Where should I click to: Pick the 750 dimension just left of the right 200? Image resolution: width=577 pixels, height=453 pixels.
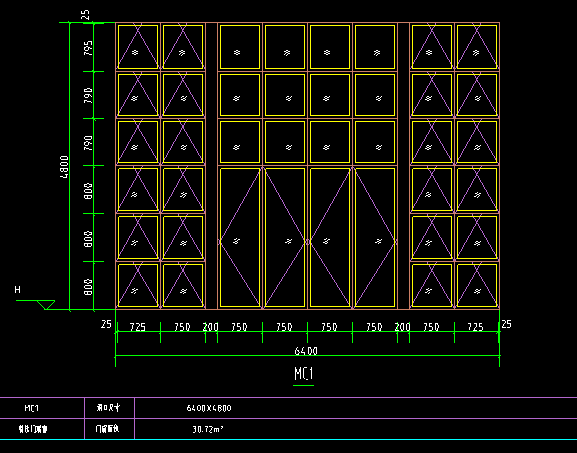[x=374, y=327]
